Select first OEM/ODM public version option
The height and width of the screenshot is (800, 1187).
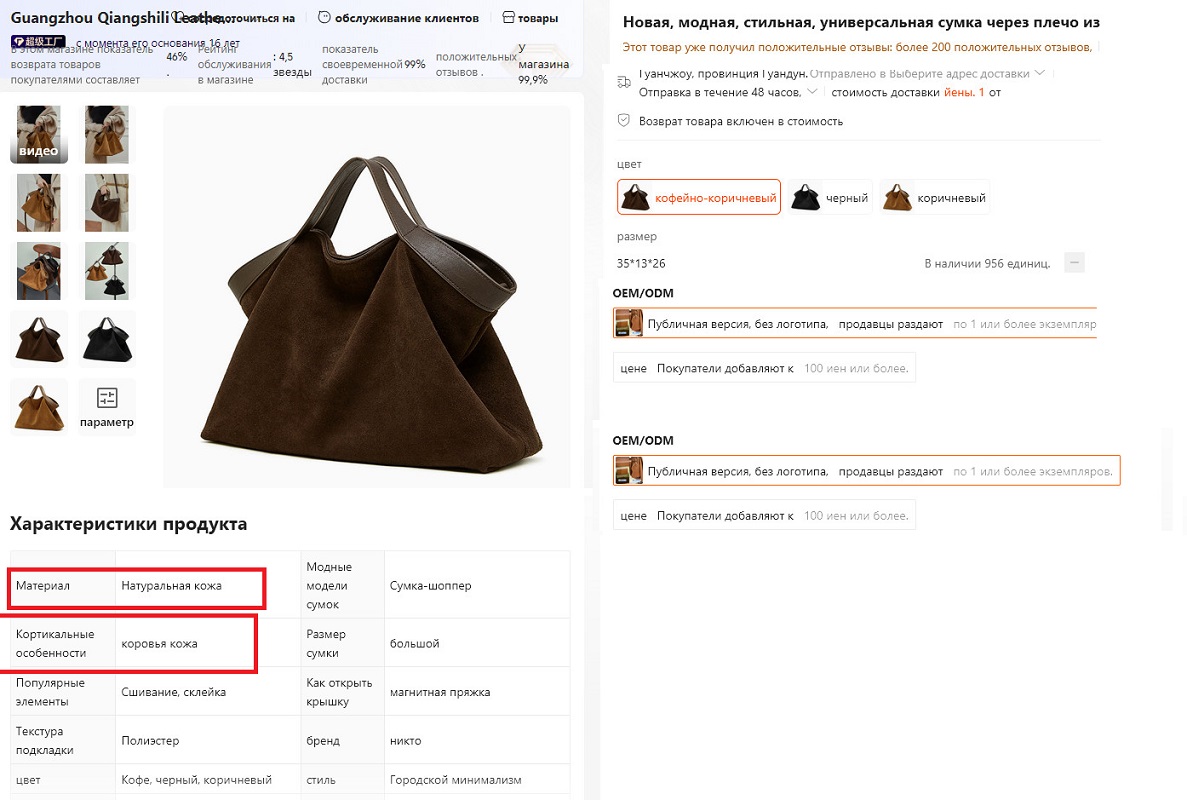point(855,323)
